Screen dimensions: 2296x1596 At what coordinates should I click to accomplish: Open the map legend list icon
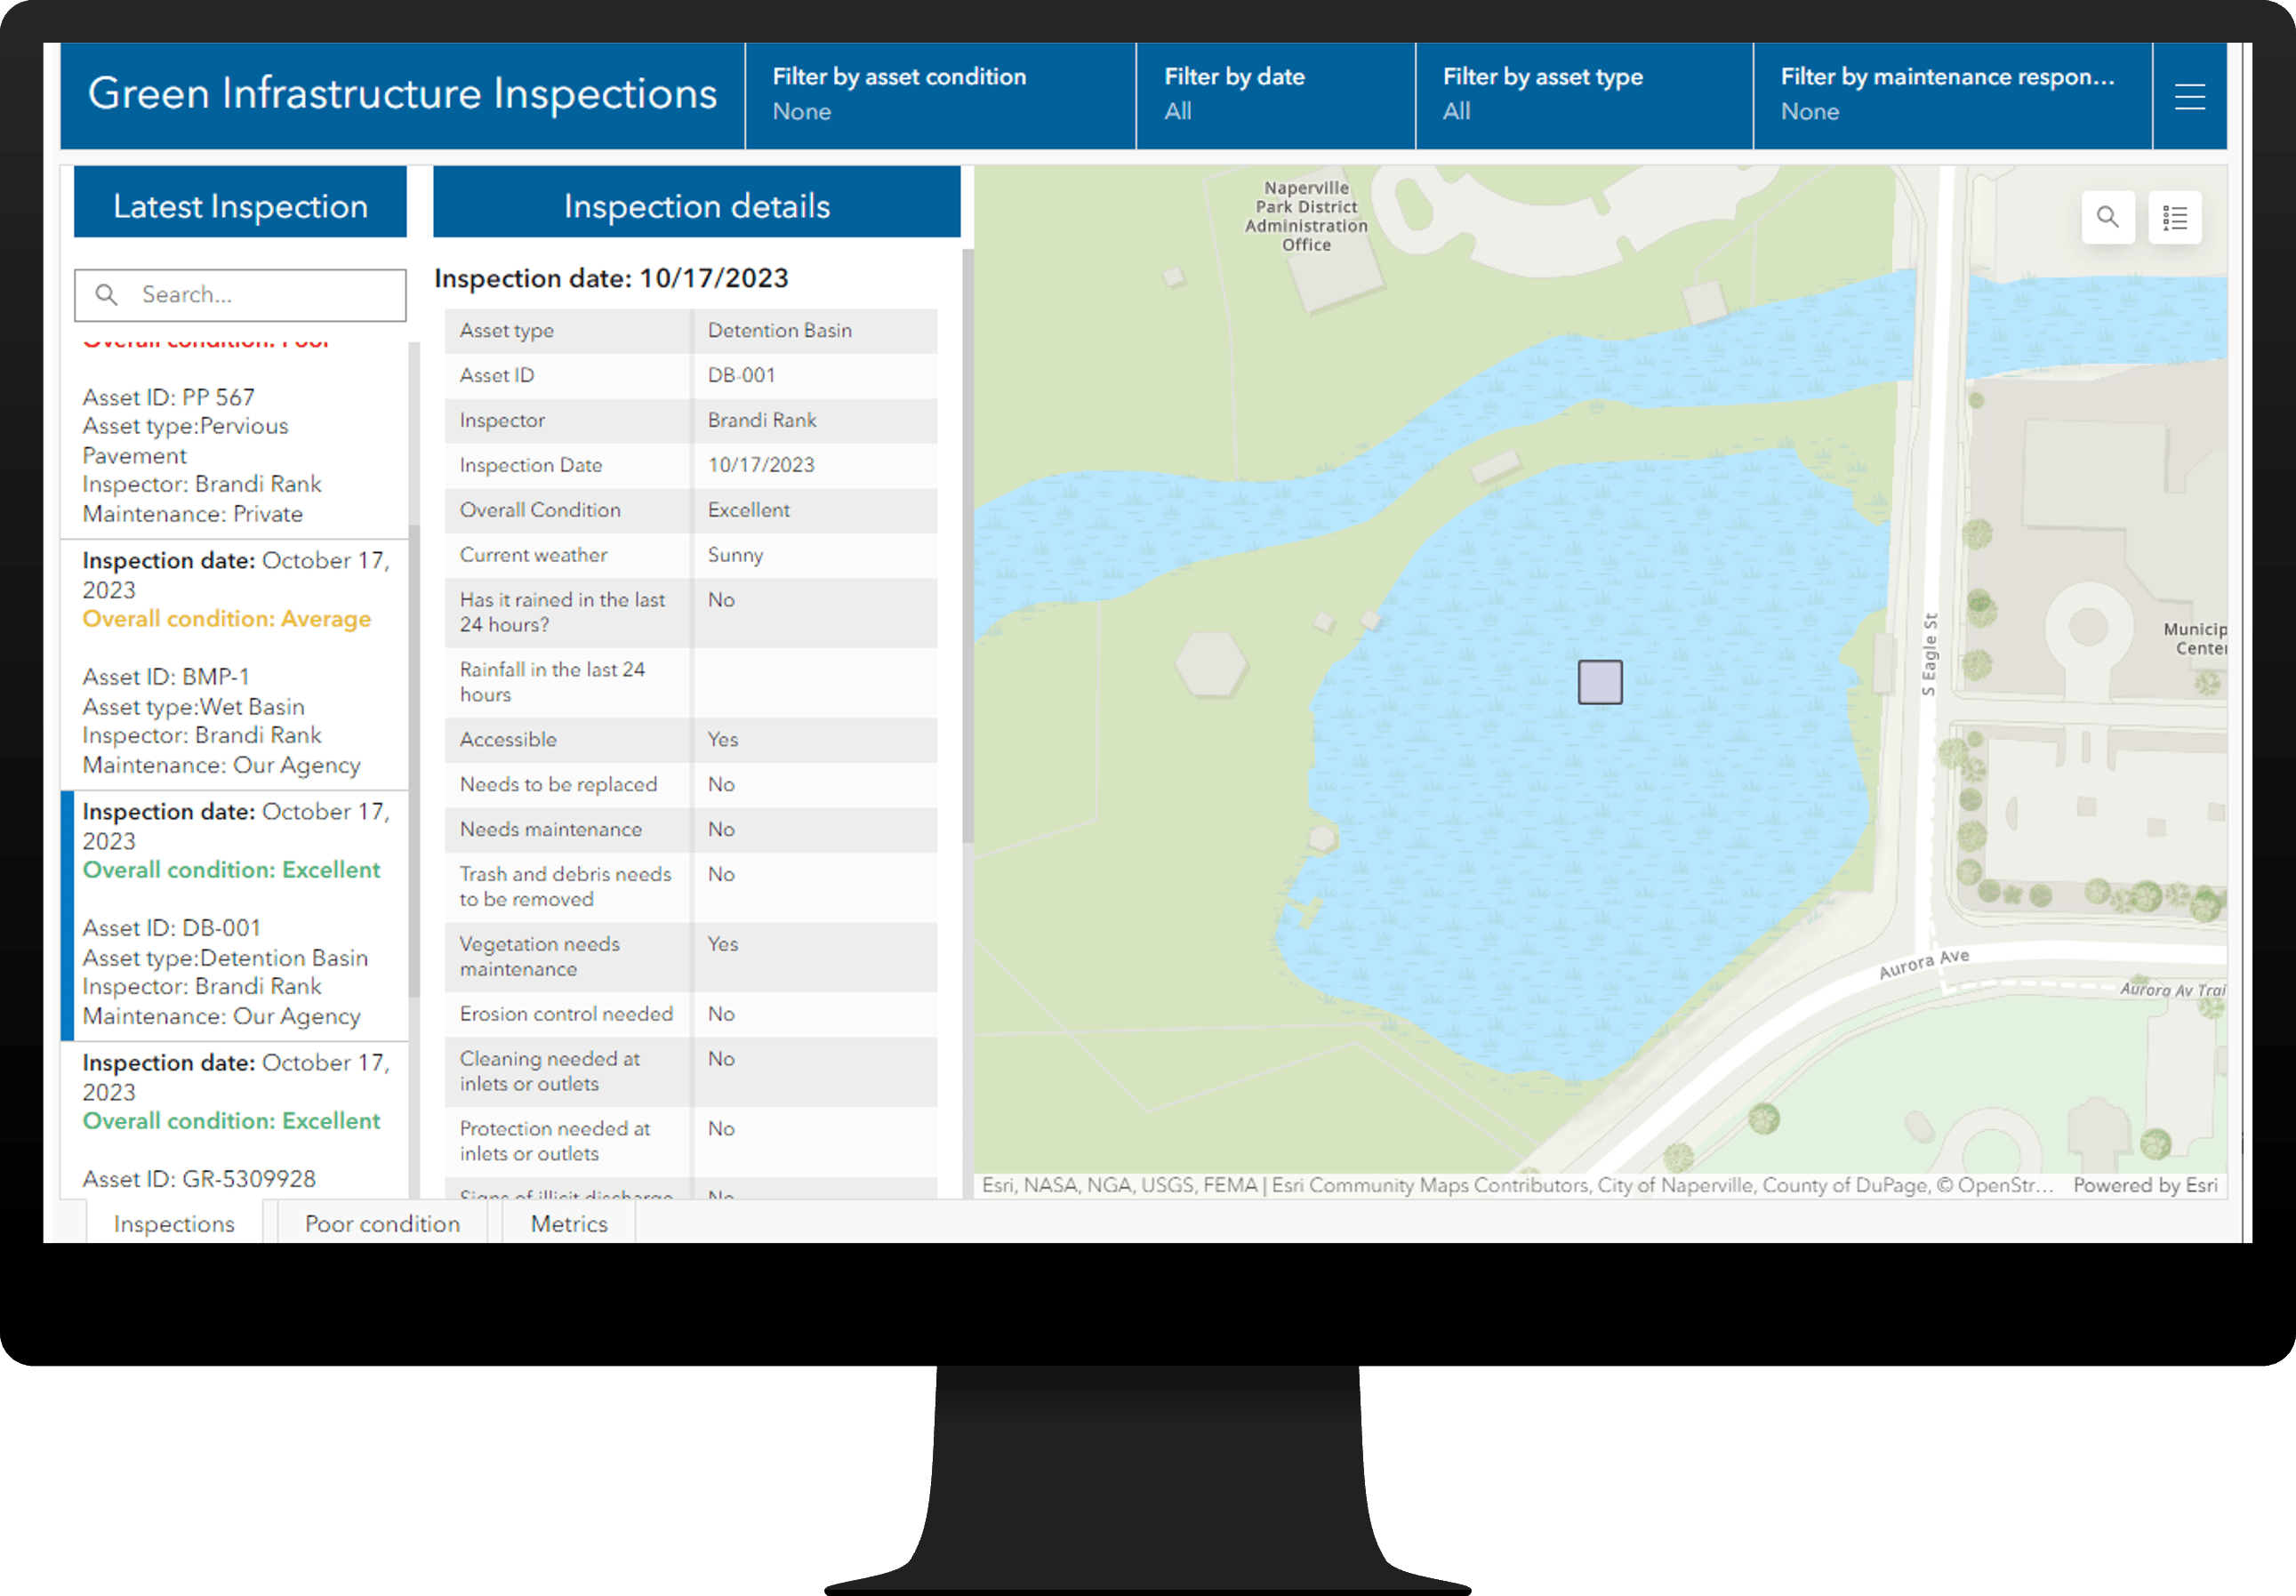[x=2174, y=217]
